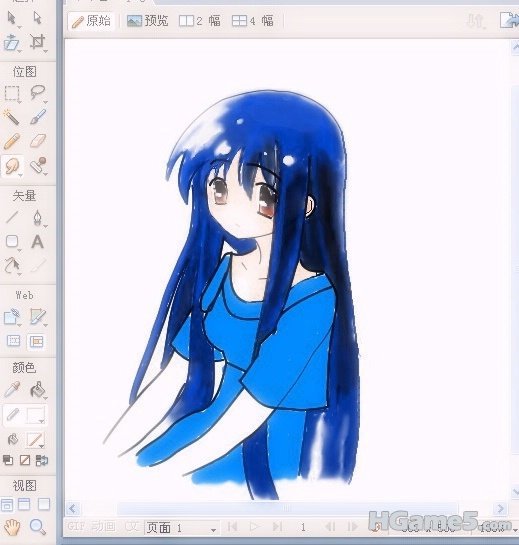Switch to the 预览 preview tab
The height and width of the screenshot is (545, 519).
(147, 21)
